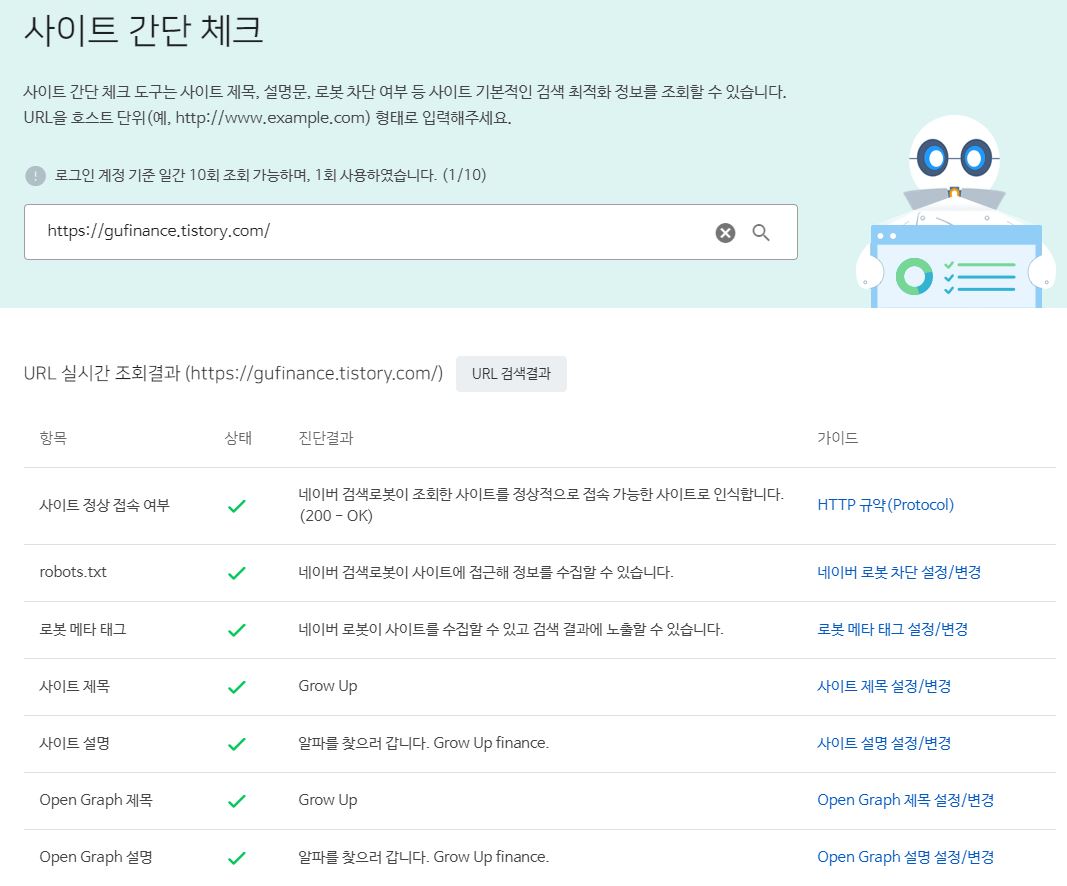1067x886 pixels.
Task: Click the 진단결과 column header
Action: [x=326, y=438]
